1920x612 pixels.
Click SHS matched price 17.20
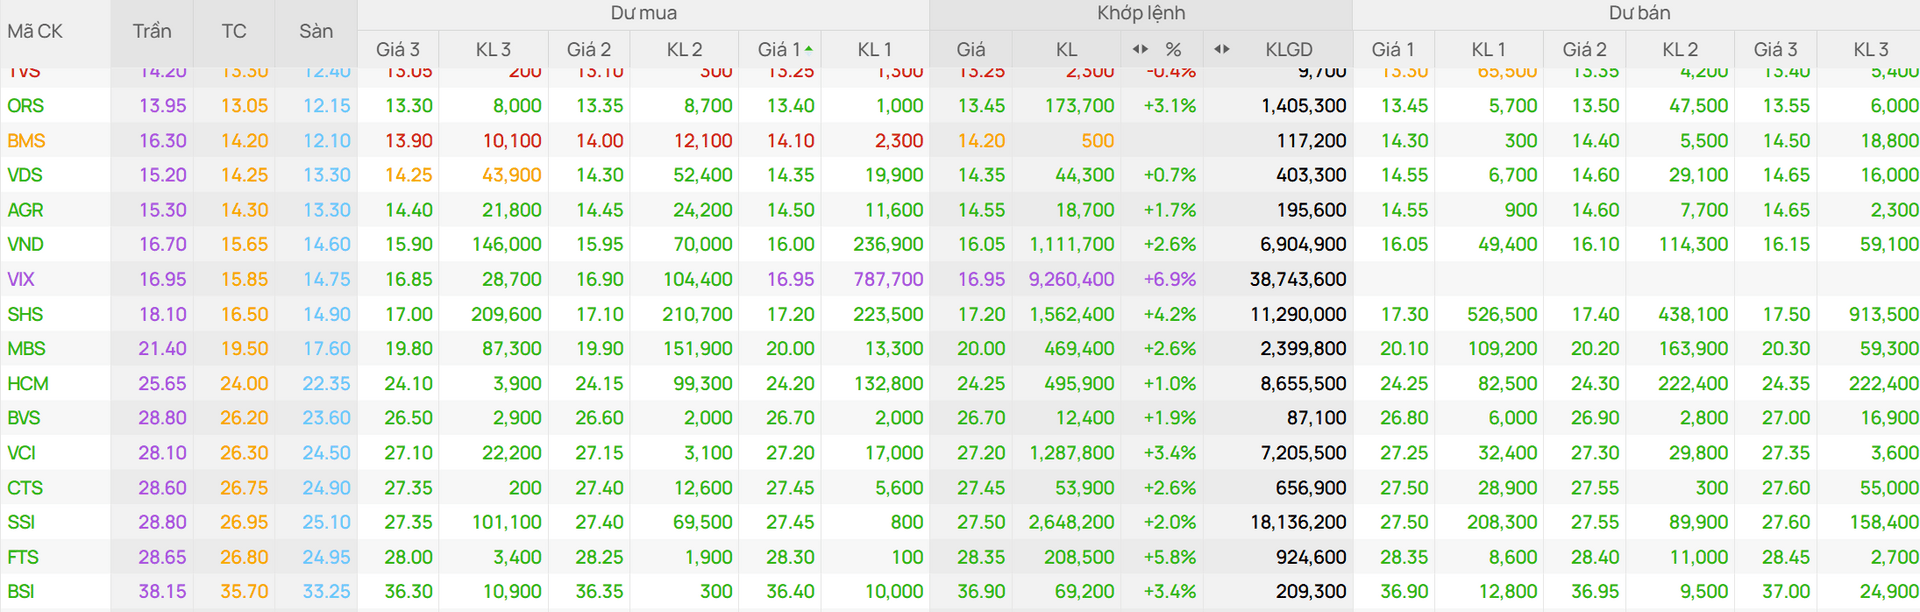pos(981,314)
